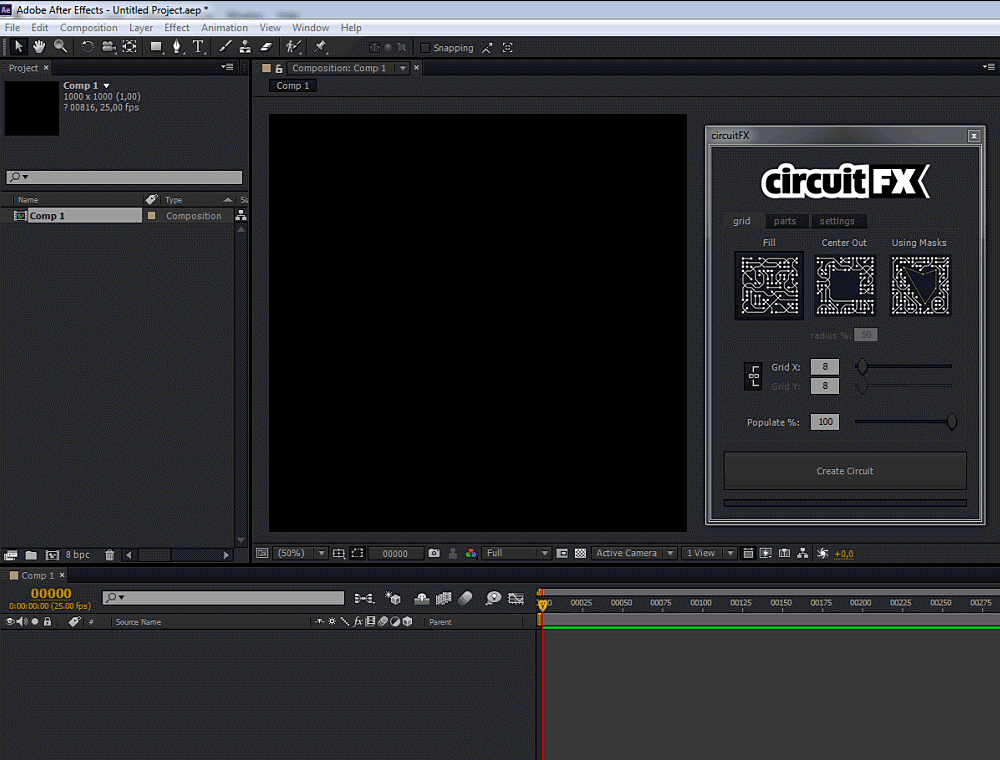Select the Pen tool in the toolbar

(x=177, y=47)
